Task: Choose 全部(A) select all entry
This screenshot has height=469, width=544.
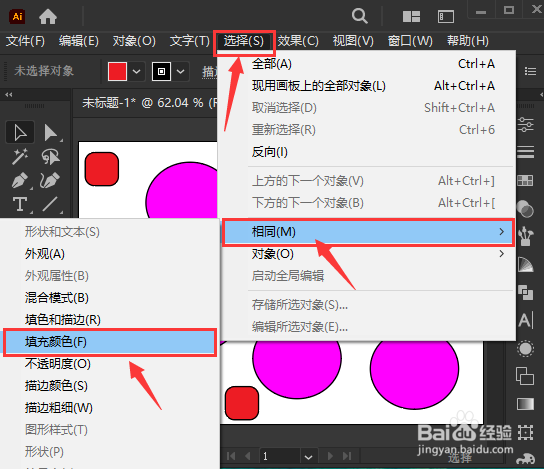Action: tap(368, 64)
